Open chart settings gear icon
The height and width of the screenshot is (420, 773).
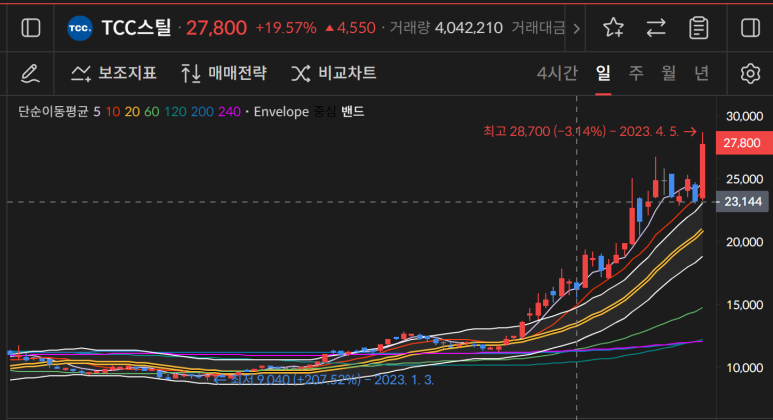750,73
